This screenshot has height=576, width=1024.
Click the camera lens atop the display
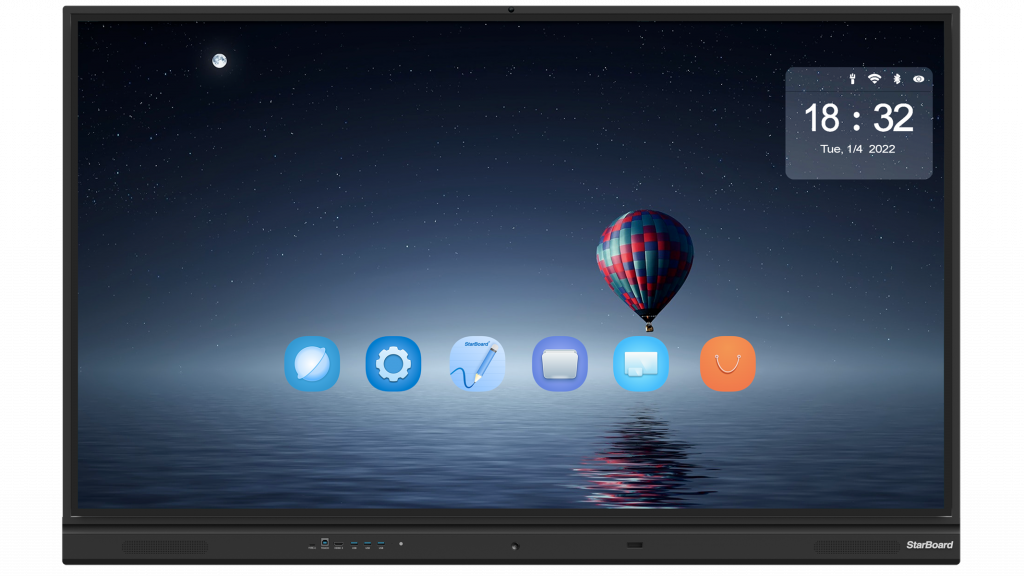click(511, 10)
